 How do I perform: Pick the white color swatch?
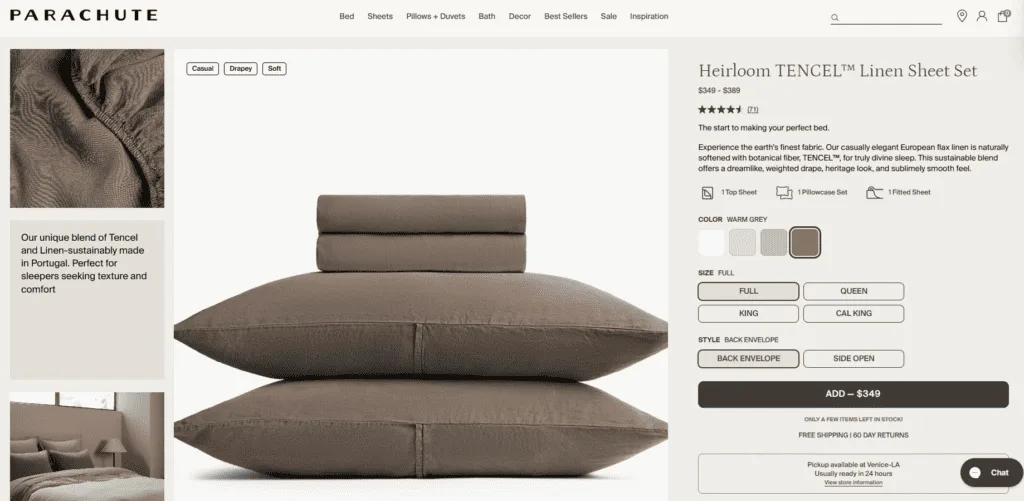[x=711, y=242]
